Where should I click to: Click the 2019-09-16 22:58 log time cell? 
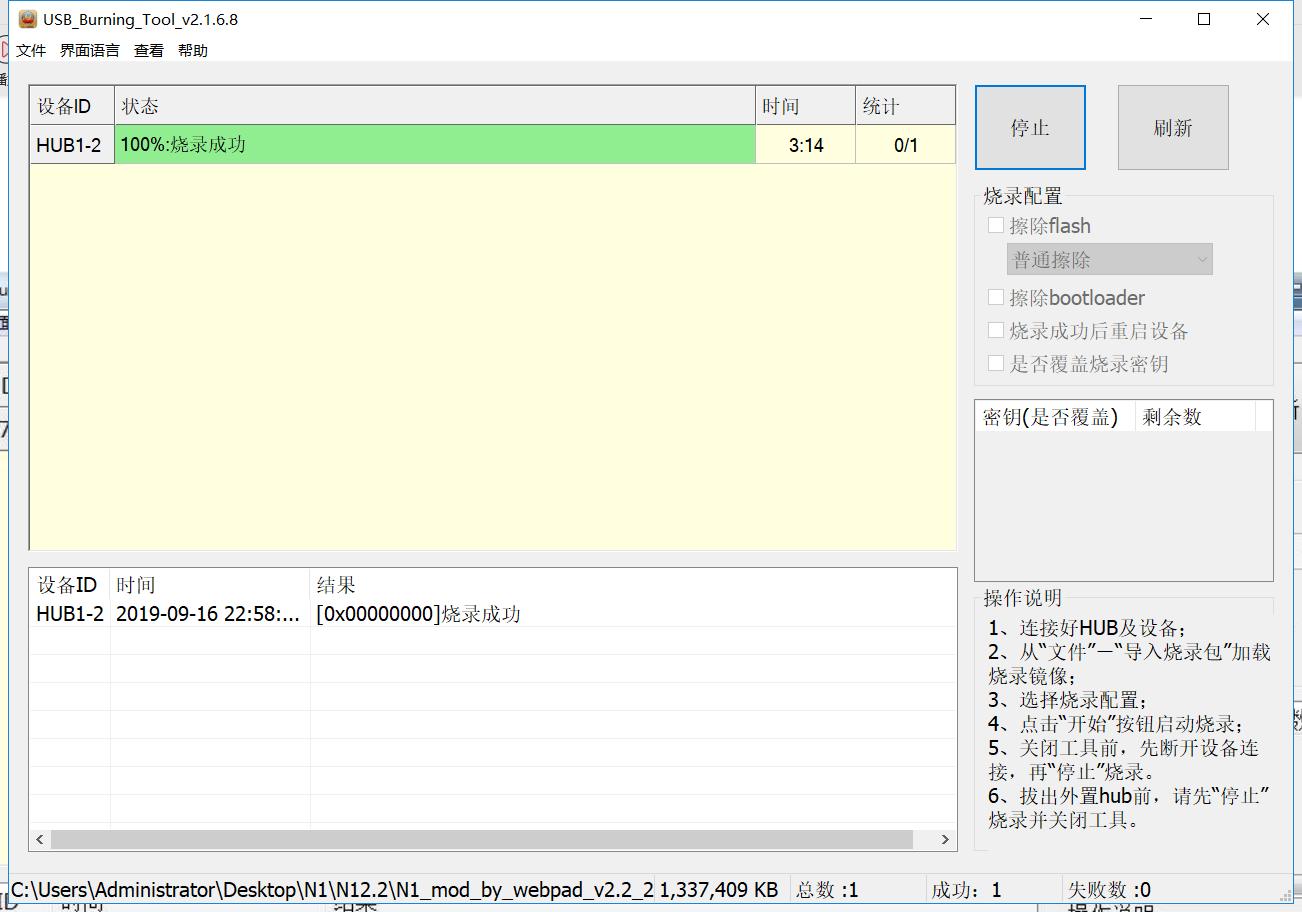pyautogui.click(x=209, y=614)
